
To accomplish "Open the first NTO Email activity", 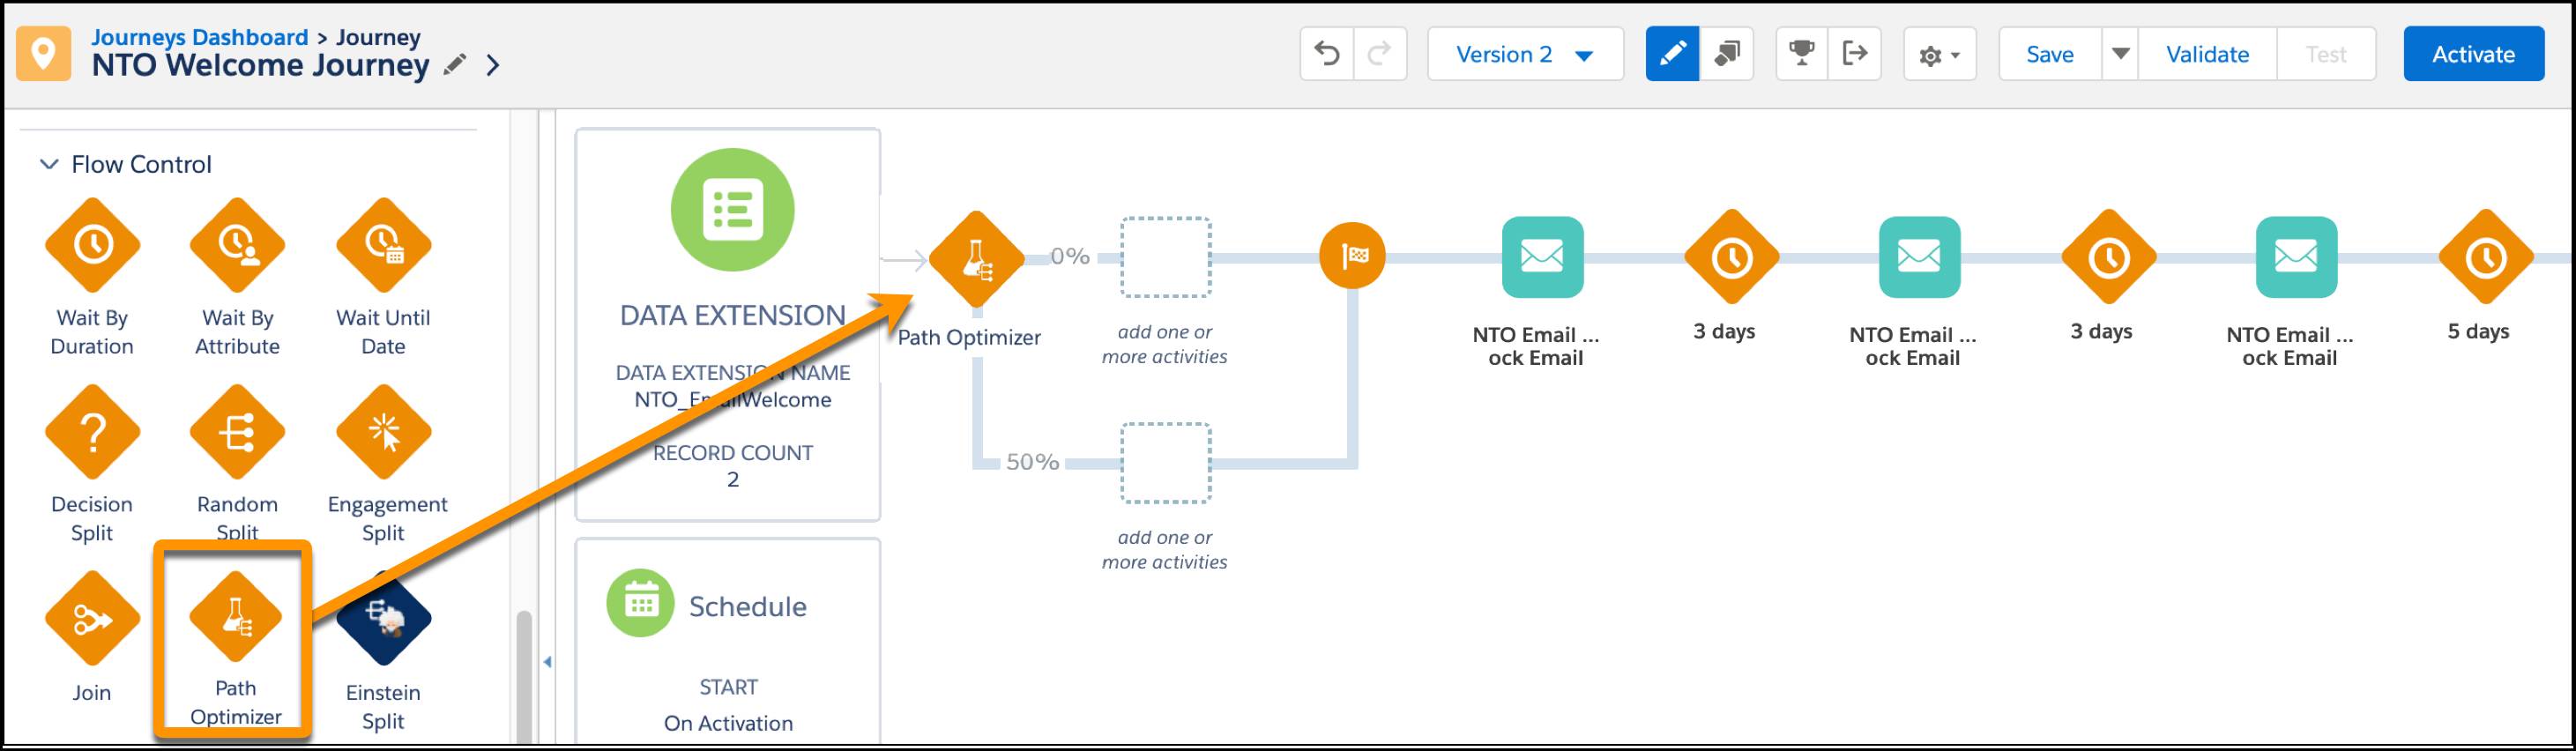I will [1542, 257].
